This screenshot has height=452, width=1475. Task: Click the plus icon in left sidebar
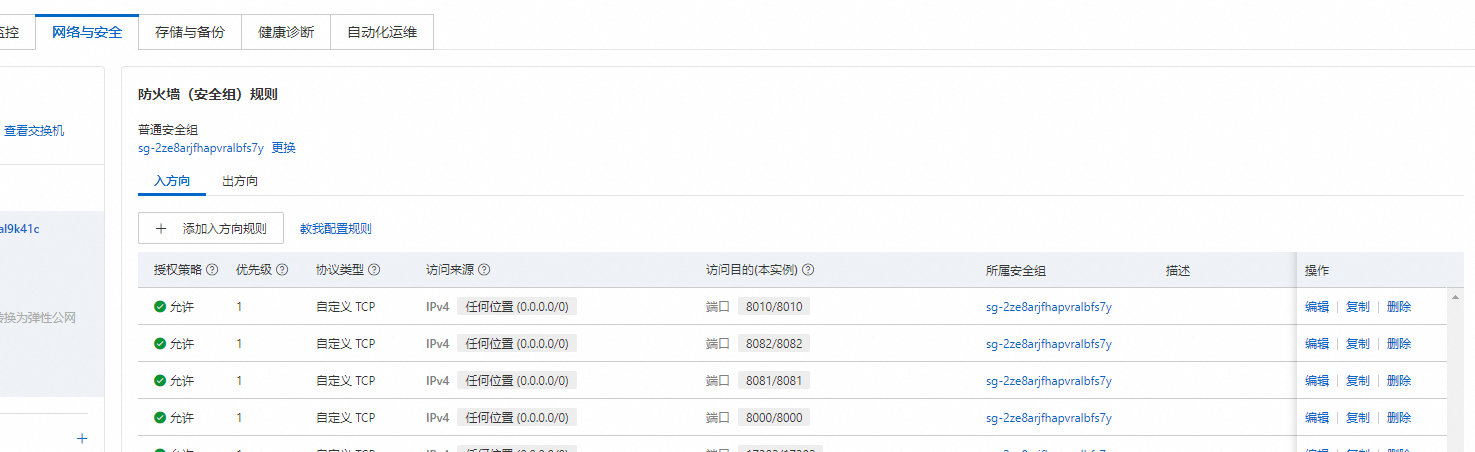(x=82, y=438)
